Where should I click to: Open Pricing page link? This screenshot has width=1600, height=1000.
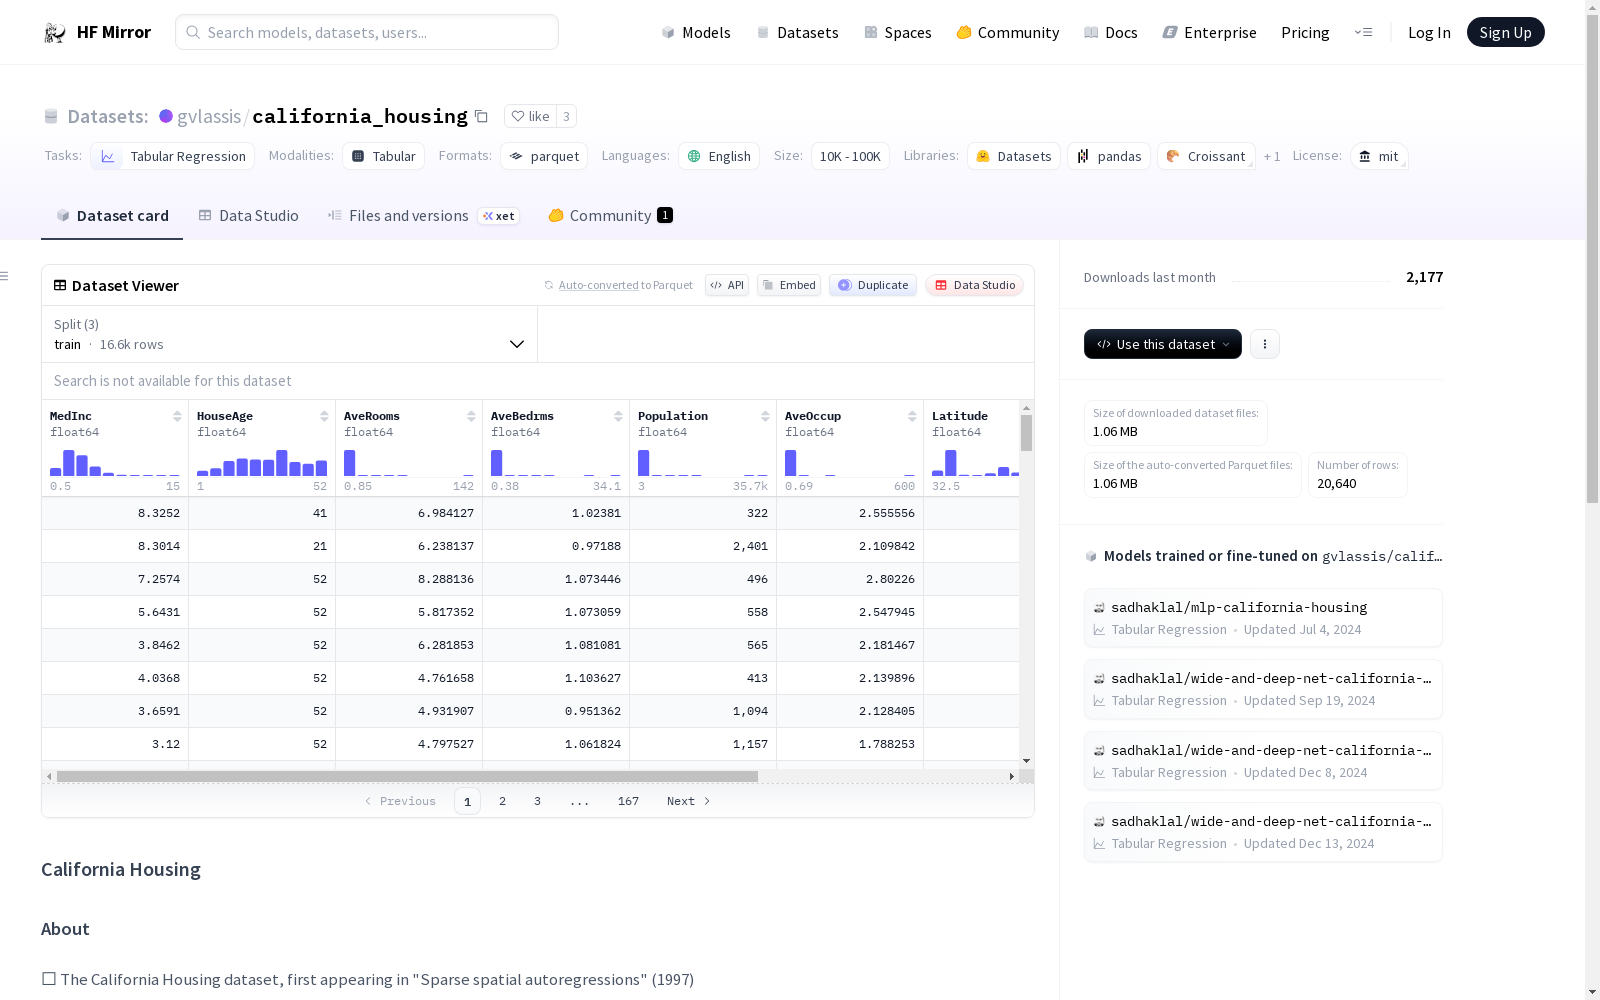click(x=1305, y=33)
